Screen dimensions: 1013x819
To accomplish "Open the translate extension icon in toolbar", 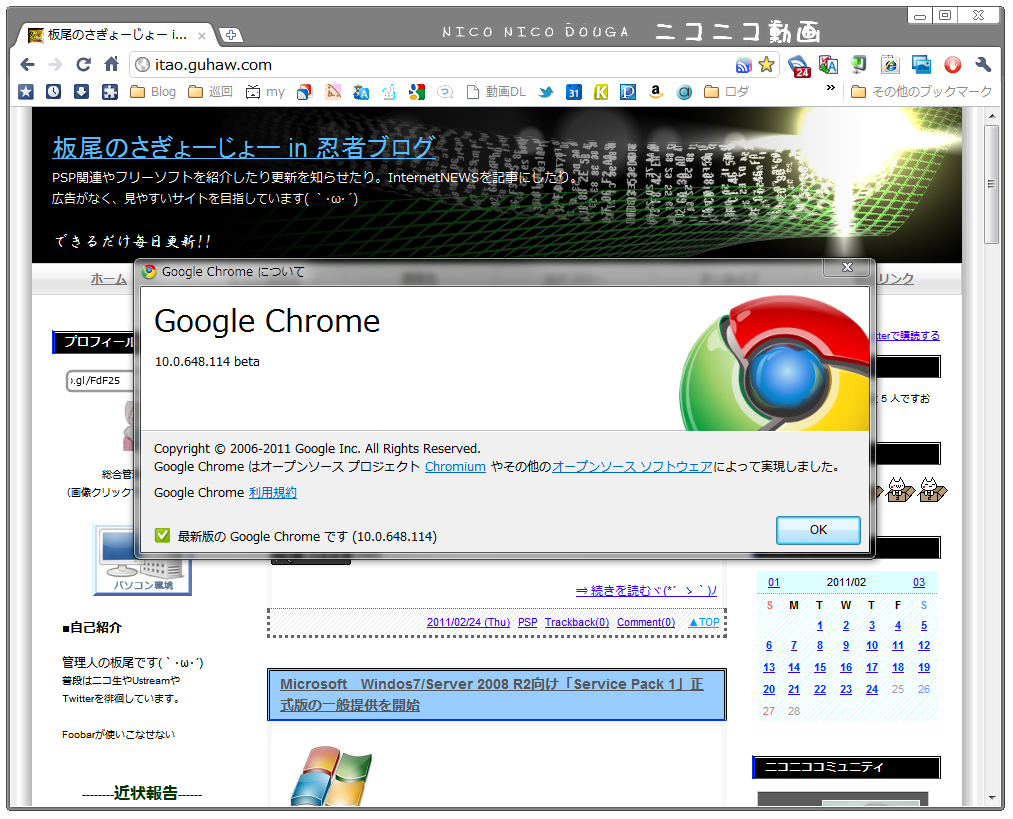I will tap(828, 65).
